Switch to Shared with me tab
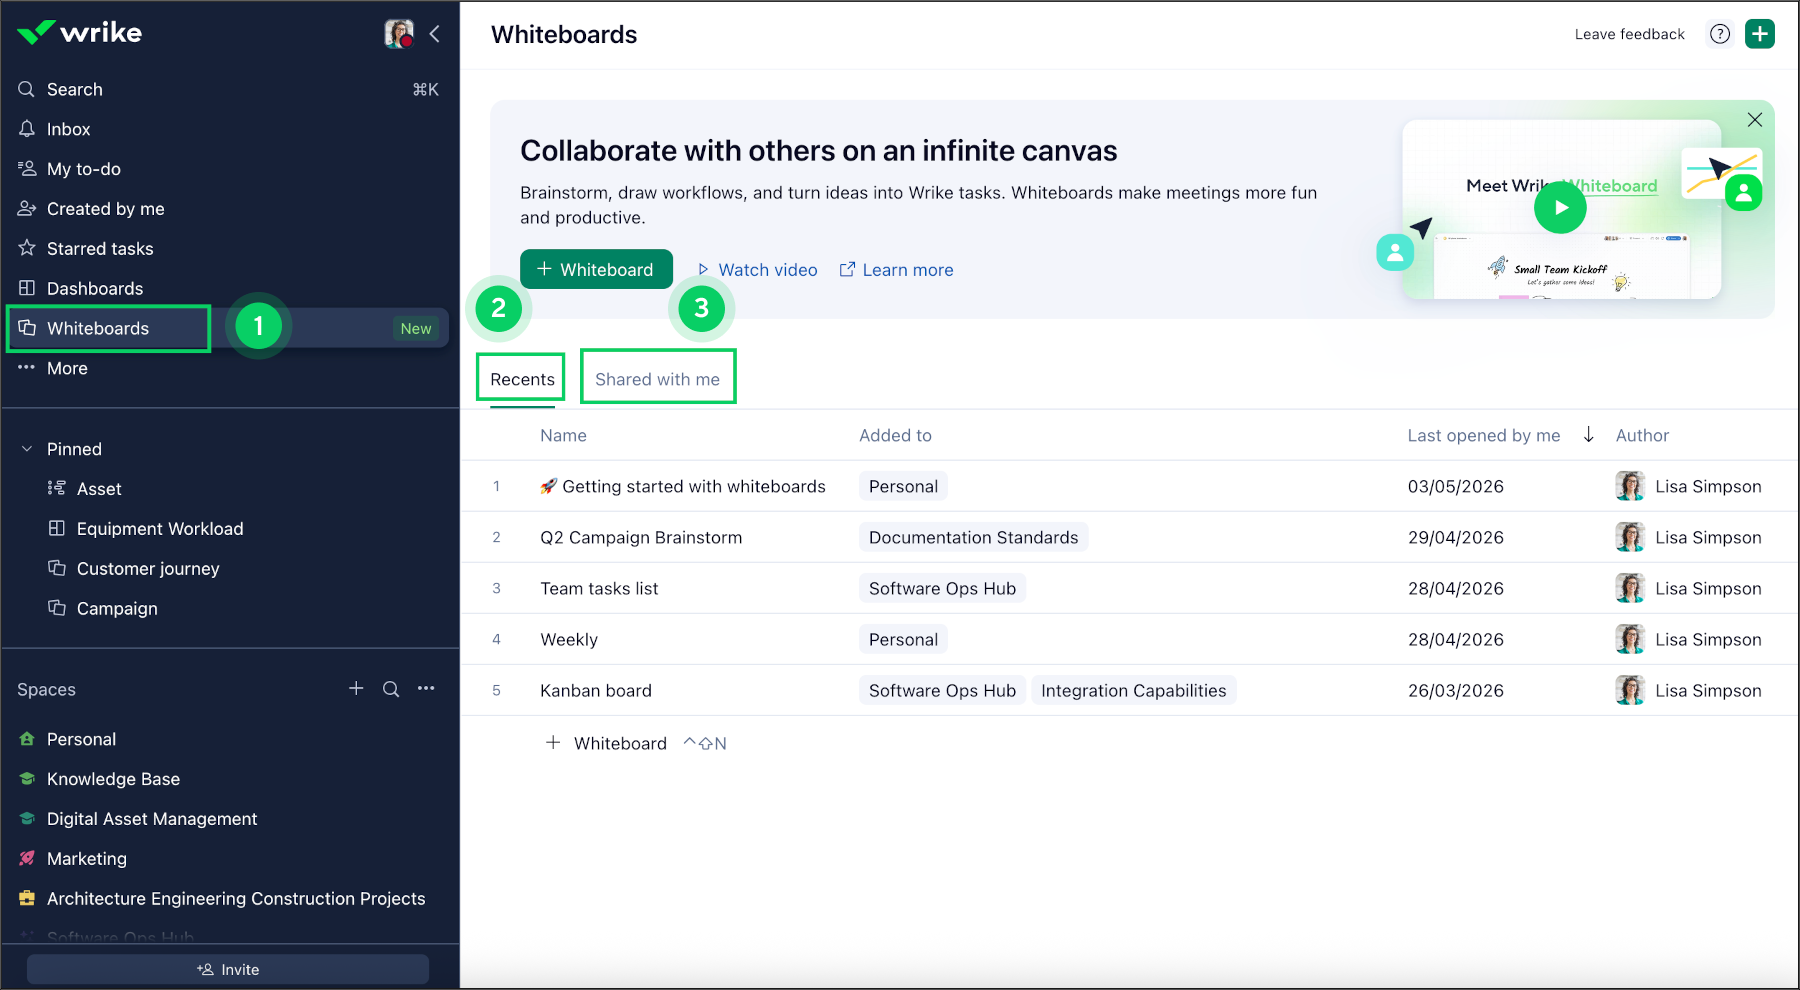Image resolution: width=1800 pixels, height=990 pixels. coord(657,379)
